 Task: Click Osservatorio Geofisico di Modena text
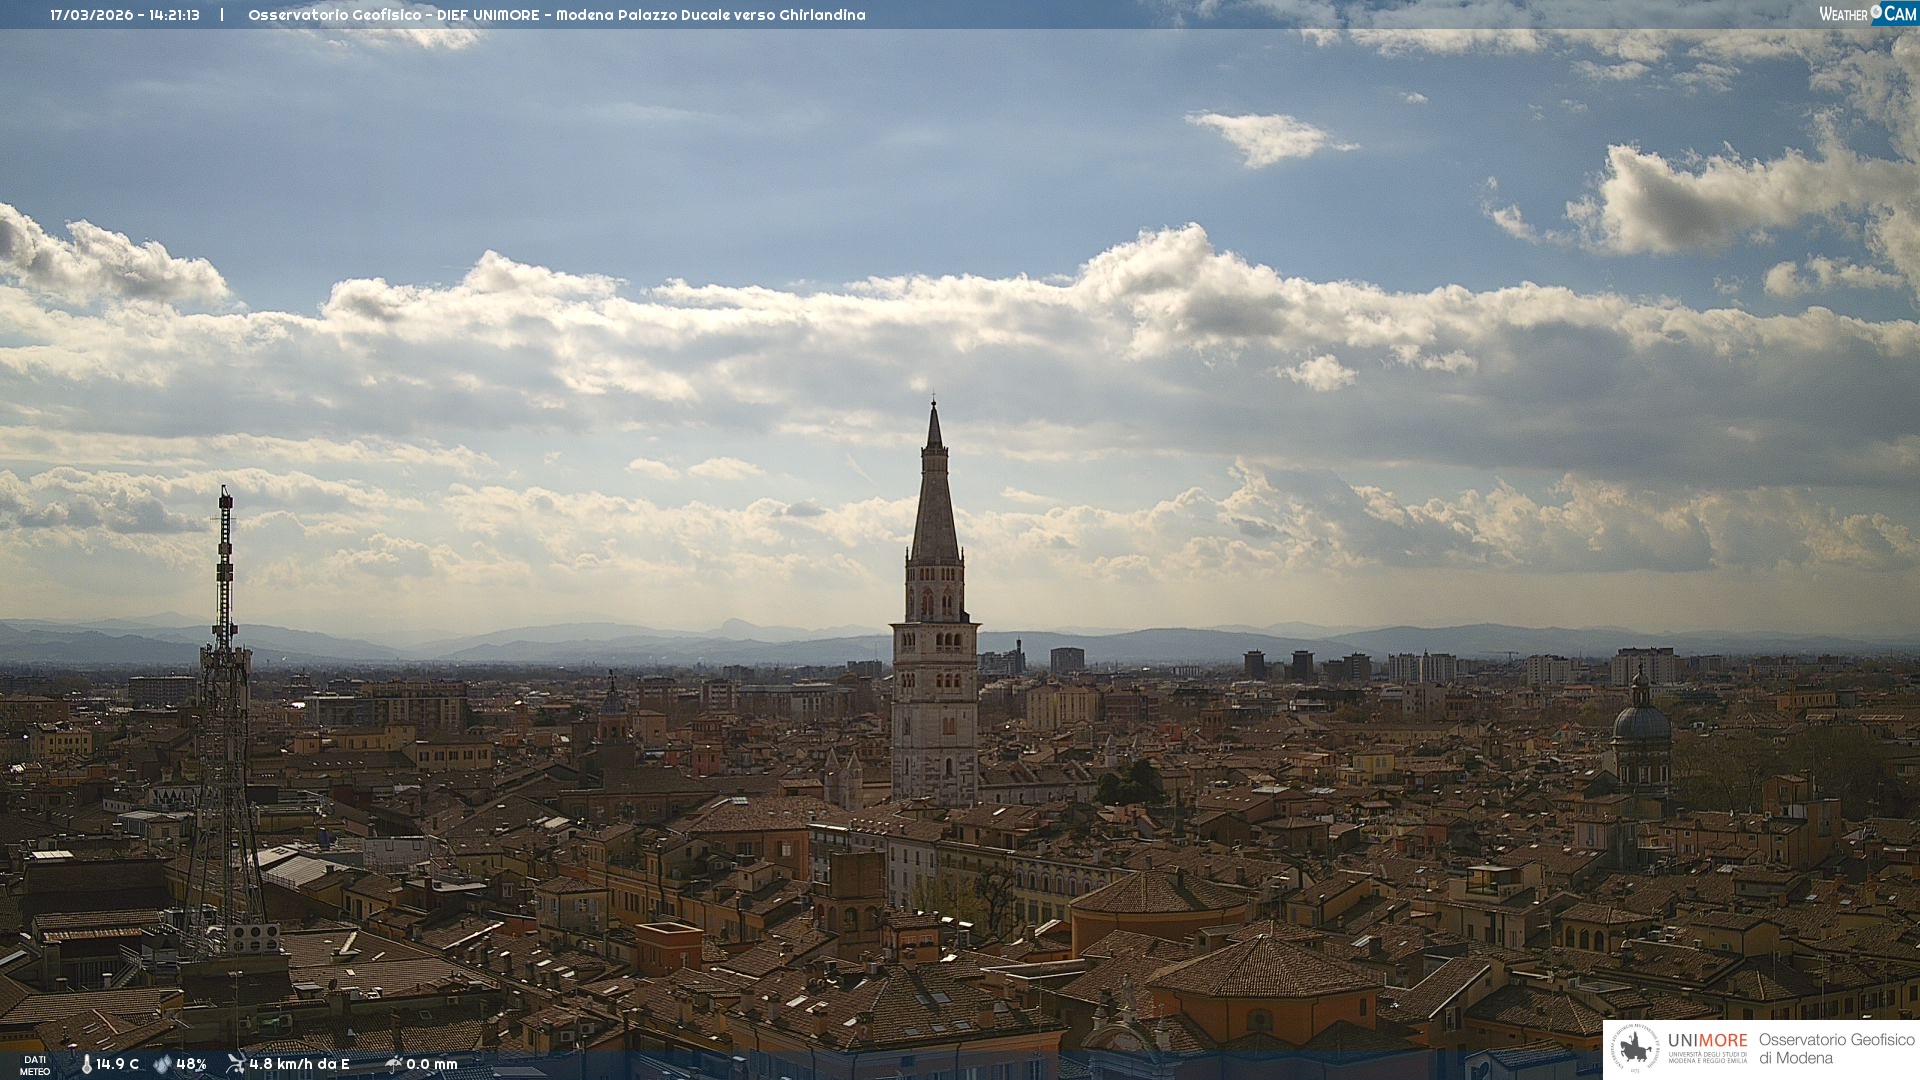point(1836,1049)
